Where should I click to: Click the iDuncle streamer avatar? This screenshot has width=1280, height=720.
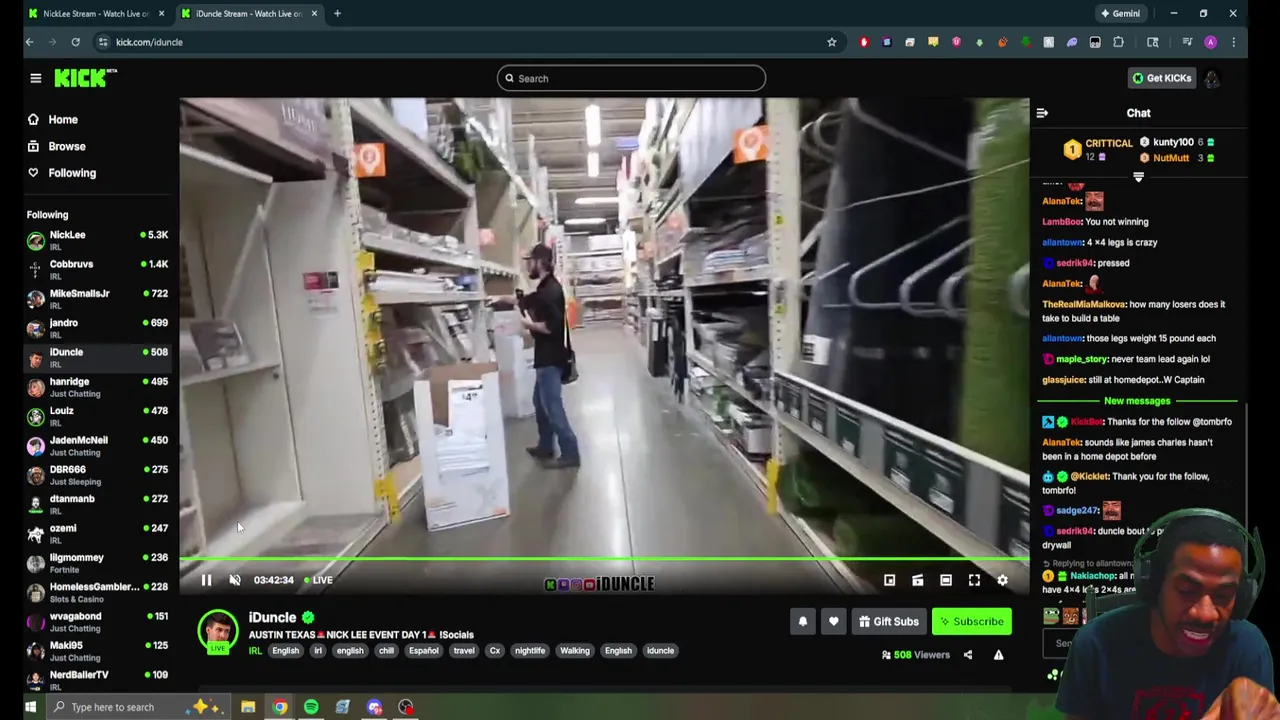click(x=217, y=630)
